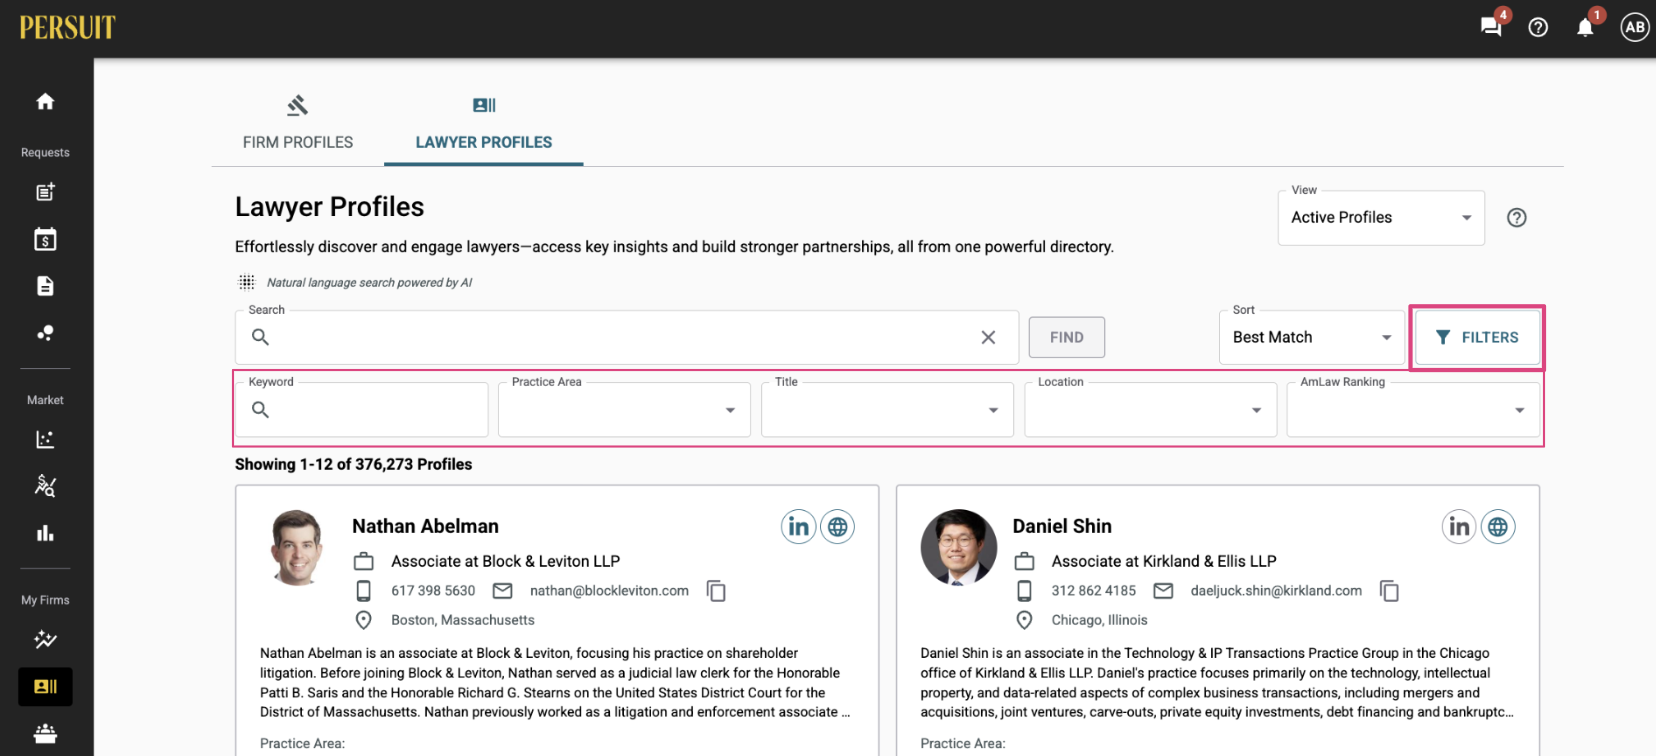
Task: Click the Find button
Action: pyautogui.click(x=1067, y=338)
